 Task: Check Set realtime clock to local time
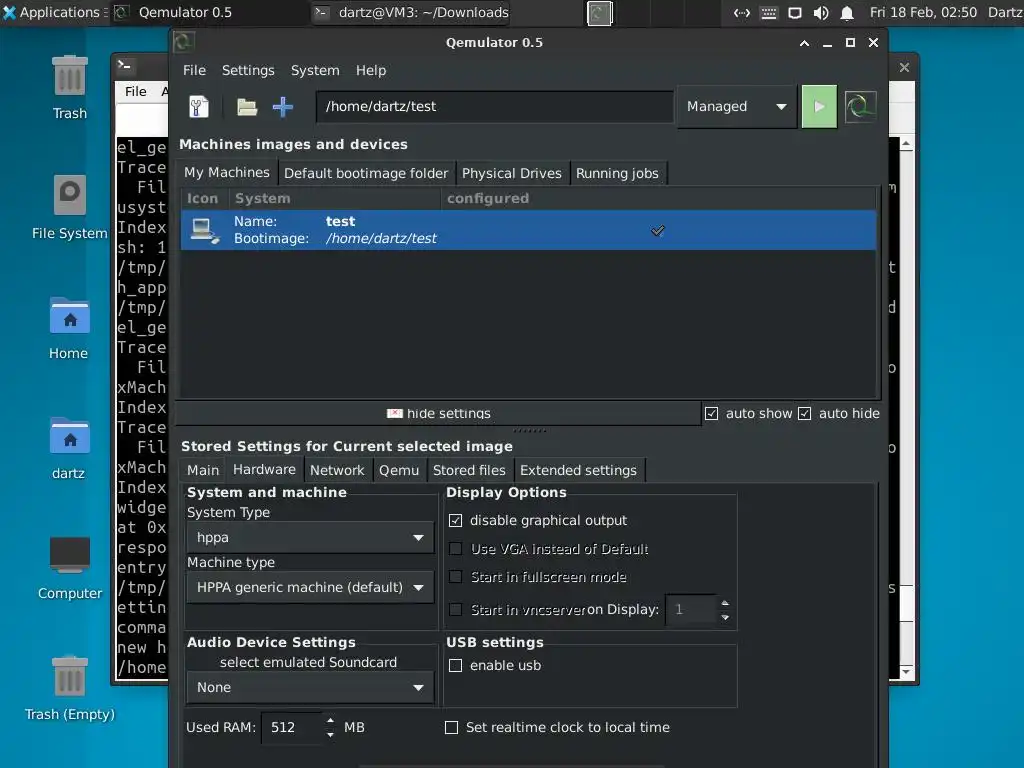point(451,728)
